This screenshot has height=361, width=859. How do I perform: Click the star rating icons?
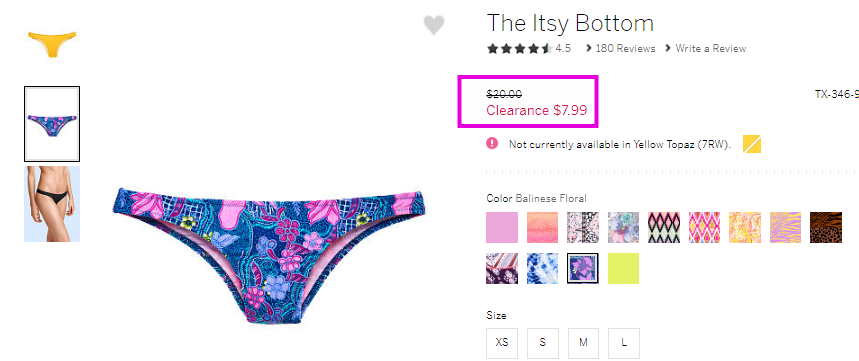tap(519, 49)
